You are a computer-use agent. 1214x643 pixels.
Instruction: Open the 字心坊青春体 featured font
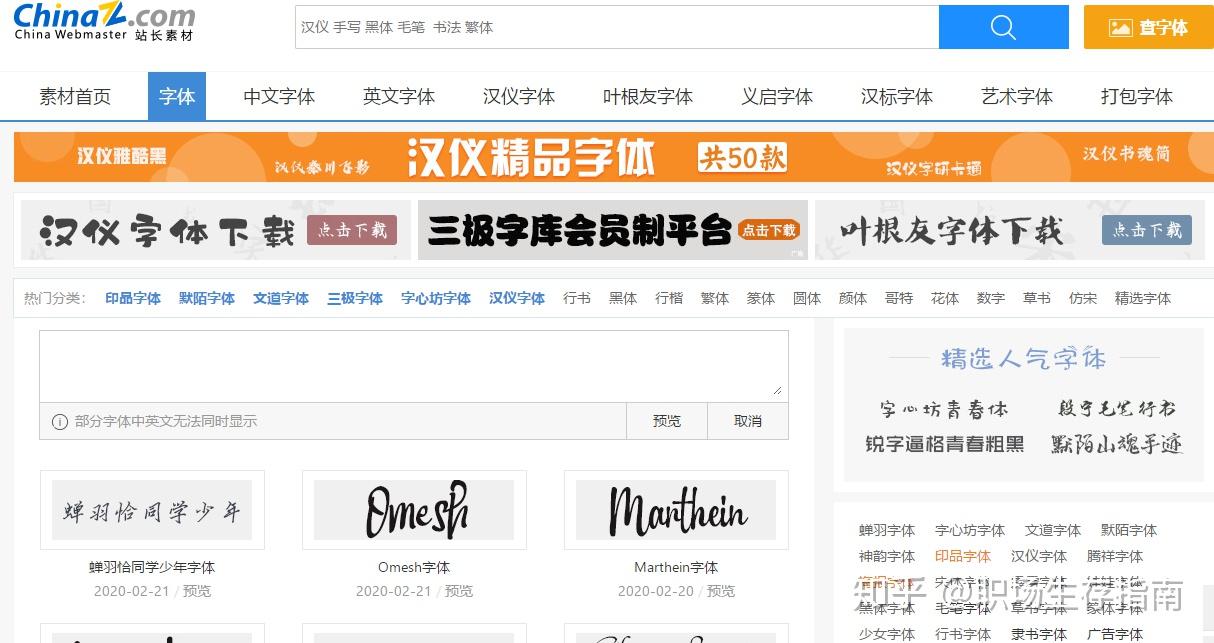click(944, 409)
